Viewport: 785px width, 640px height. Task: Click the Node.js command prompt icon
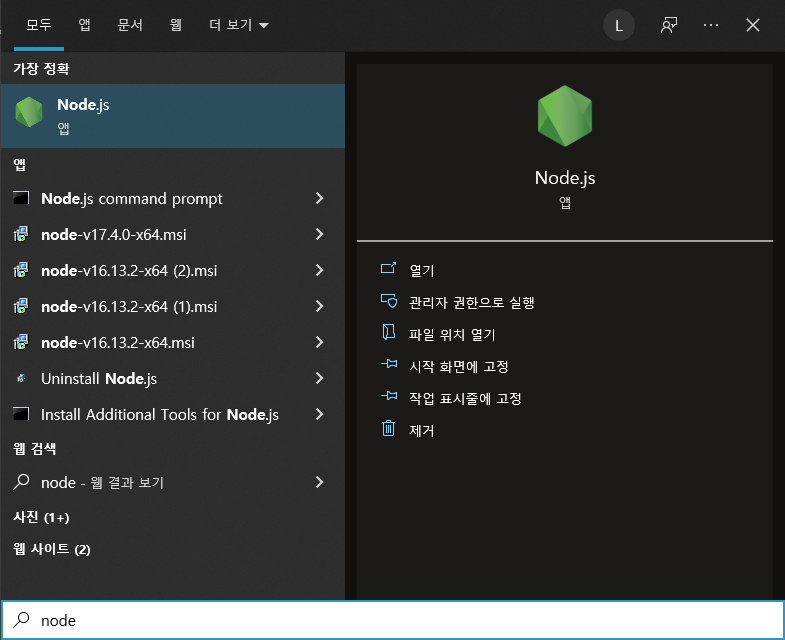(21, 198)
